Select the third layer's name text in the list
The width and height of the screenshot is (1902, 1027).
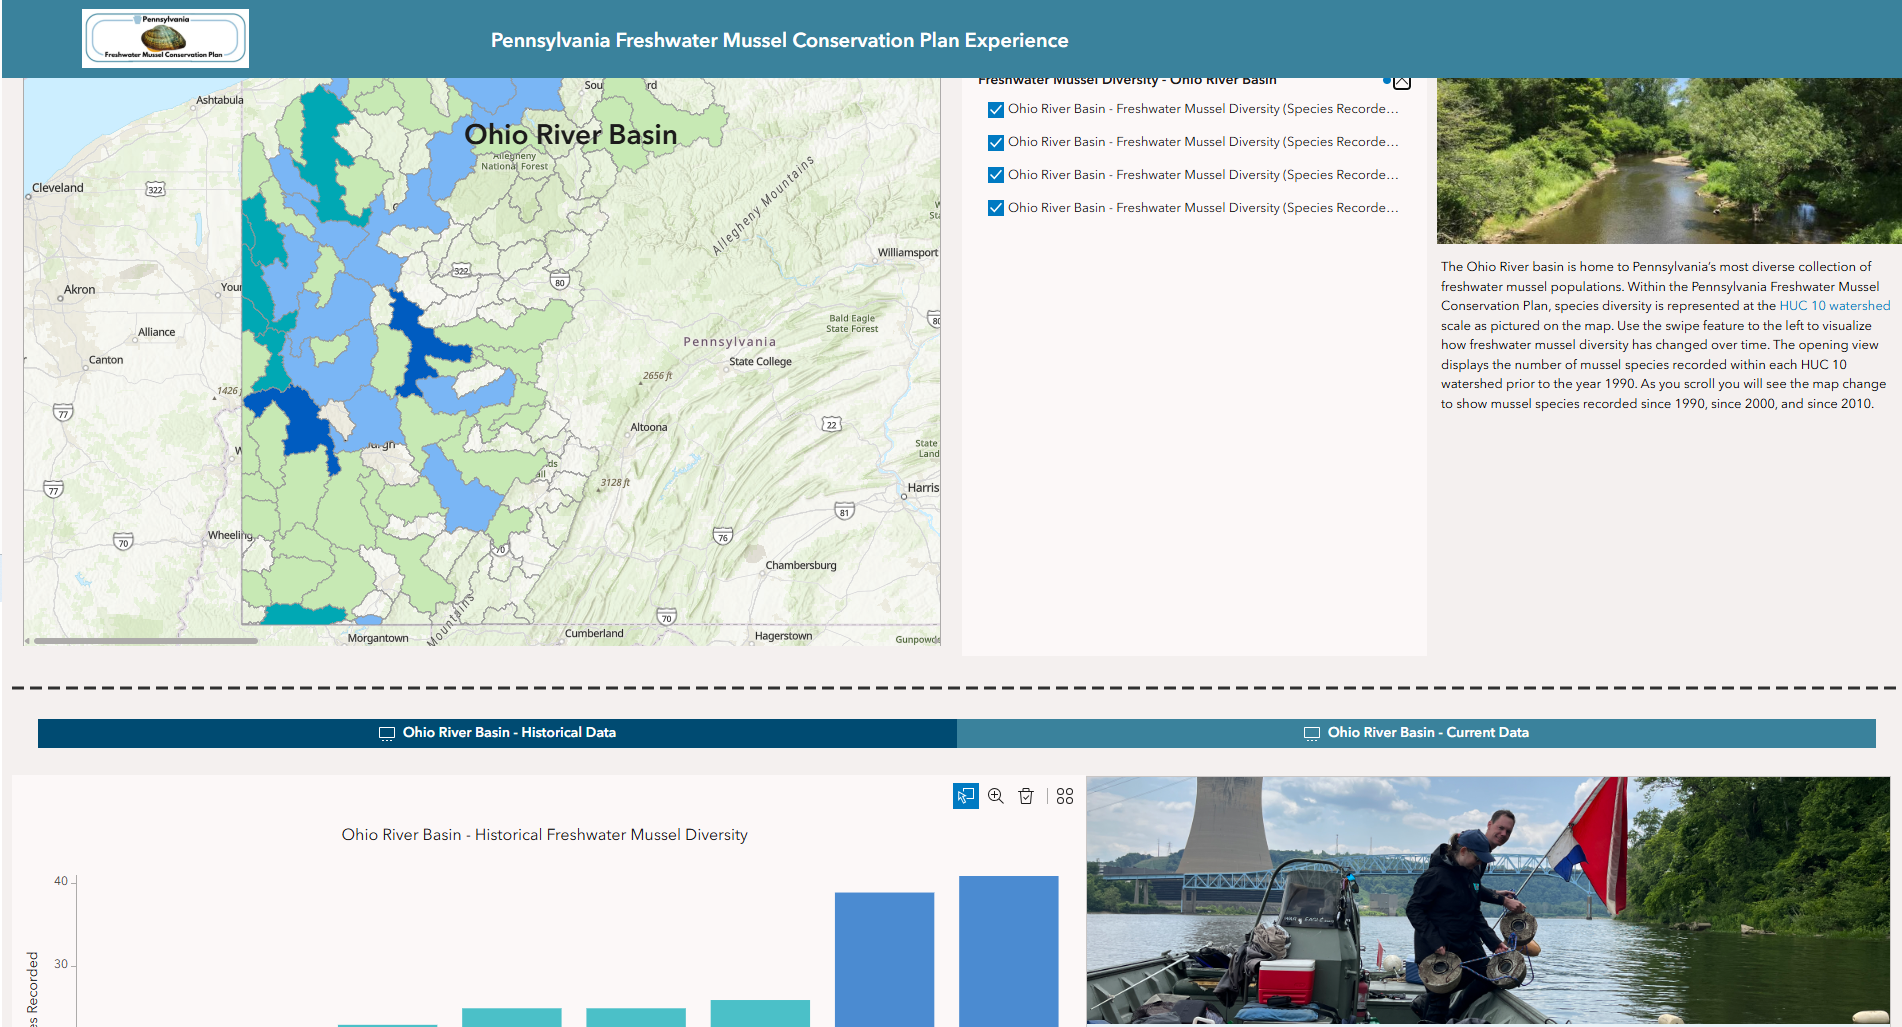[x=1200, y=175]
